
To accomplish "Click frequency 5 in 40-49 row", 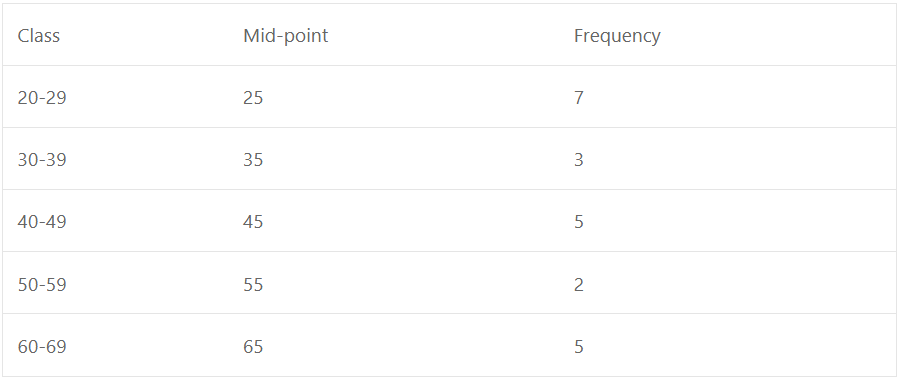I will 579,222.
